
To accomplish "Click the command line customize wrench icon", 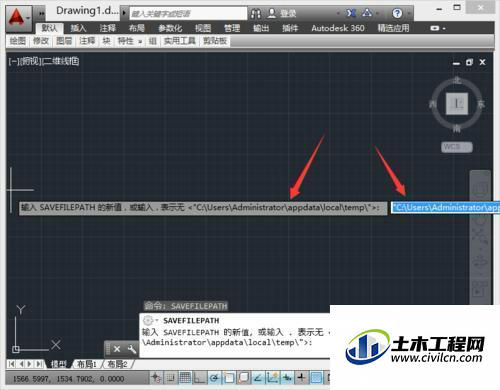I will (132, 349).
